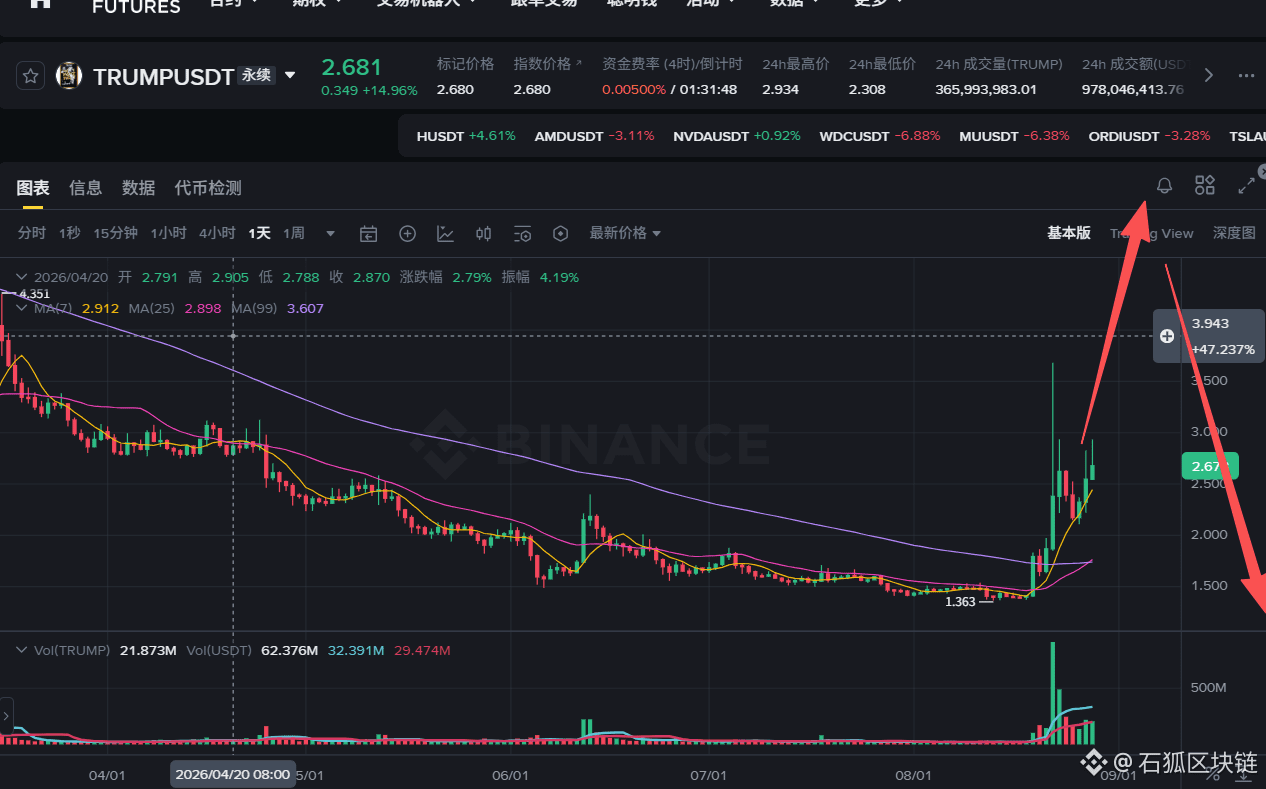Open the hexagon settings icon in chart toolbar

(x=560, y=234)
